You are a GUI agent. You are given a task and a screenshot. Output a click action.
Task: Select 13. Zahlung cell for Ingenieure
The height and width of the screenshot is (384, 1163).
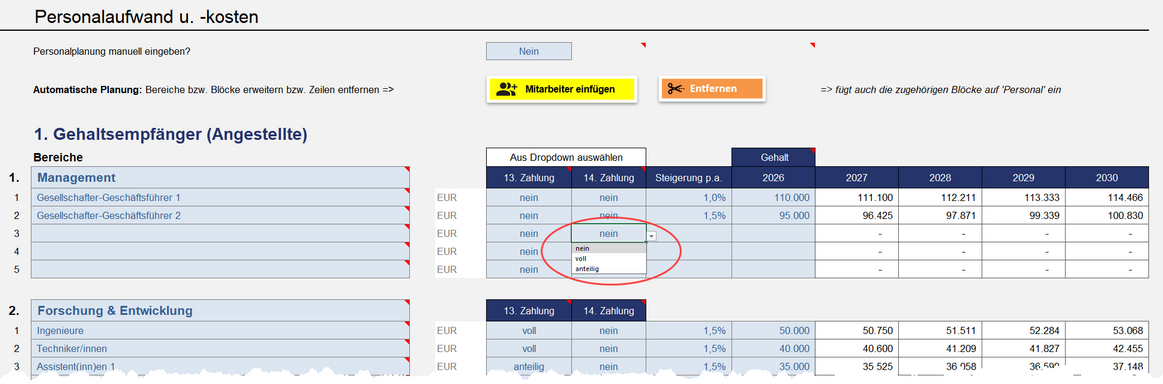pos(529,330)
